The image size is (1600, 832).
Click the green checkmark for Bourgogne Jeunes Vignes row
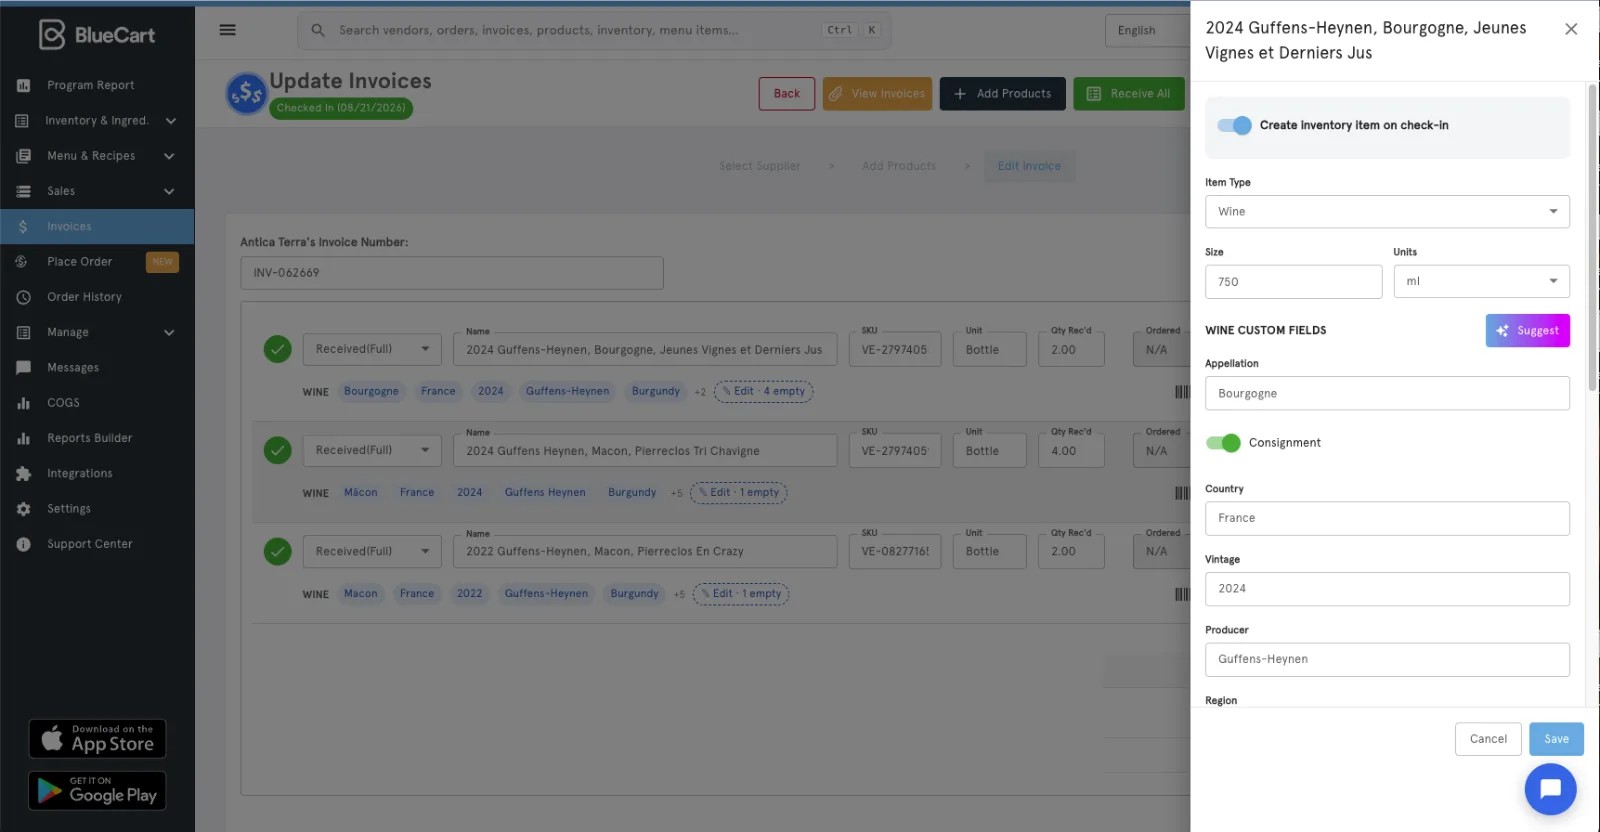coord(278,349)
